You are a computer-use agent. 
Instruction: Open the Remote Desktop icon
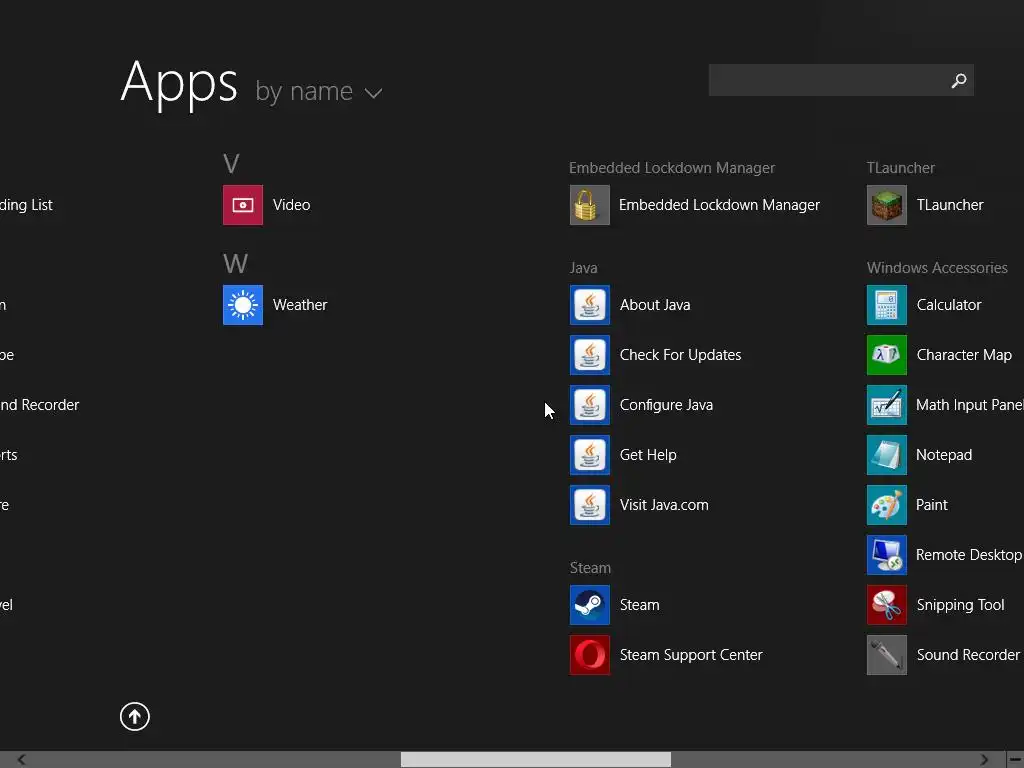click(887, 555)
